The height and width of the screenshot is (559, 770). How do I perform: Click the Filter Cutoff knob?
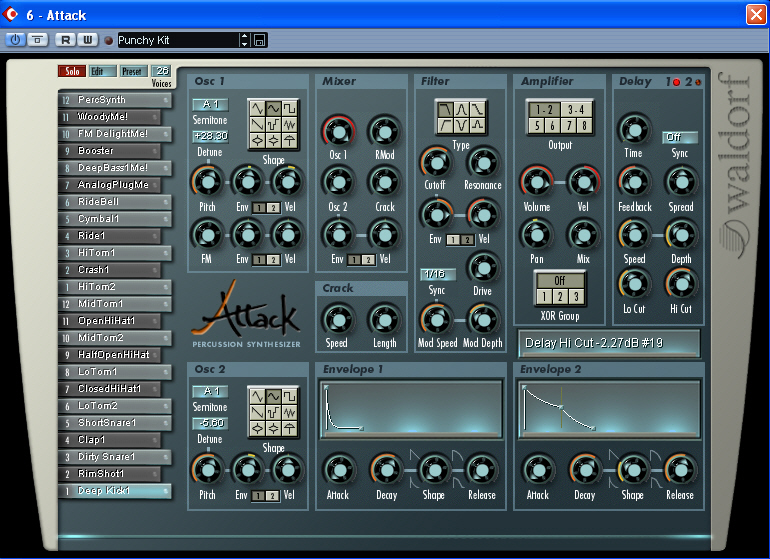pos(436,162)
